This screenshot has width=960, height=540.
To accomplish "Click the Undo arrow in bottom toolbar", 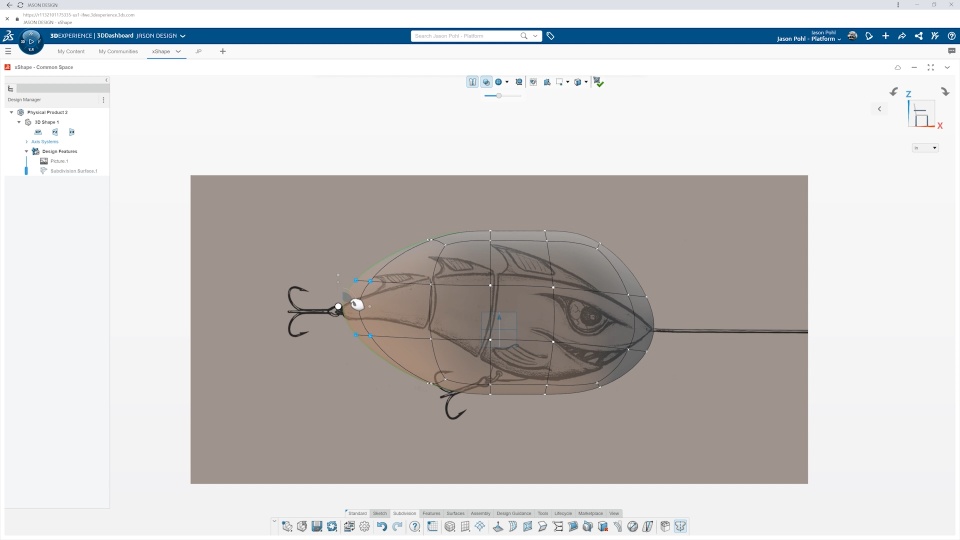I will (x=381, y=527).
